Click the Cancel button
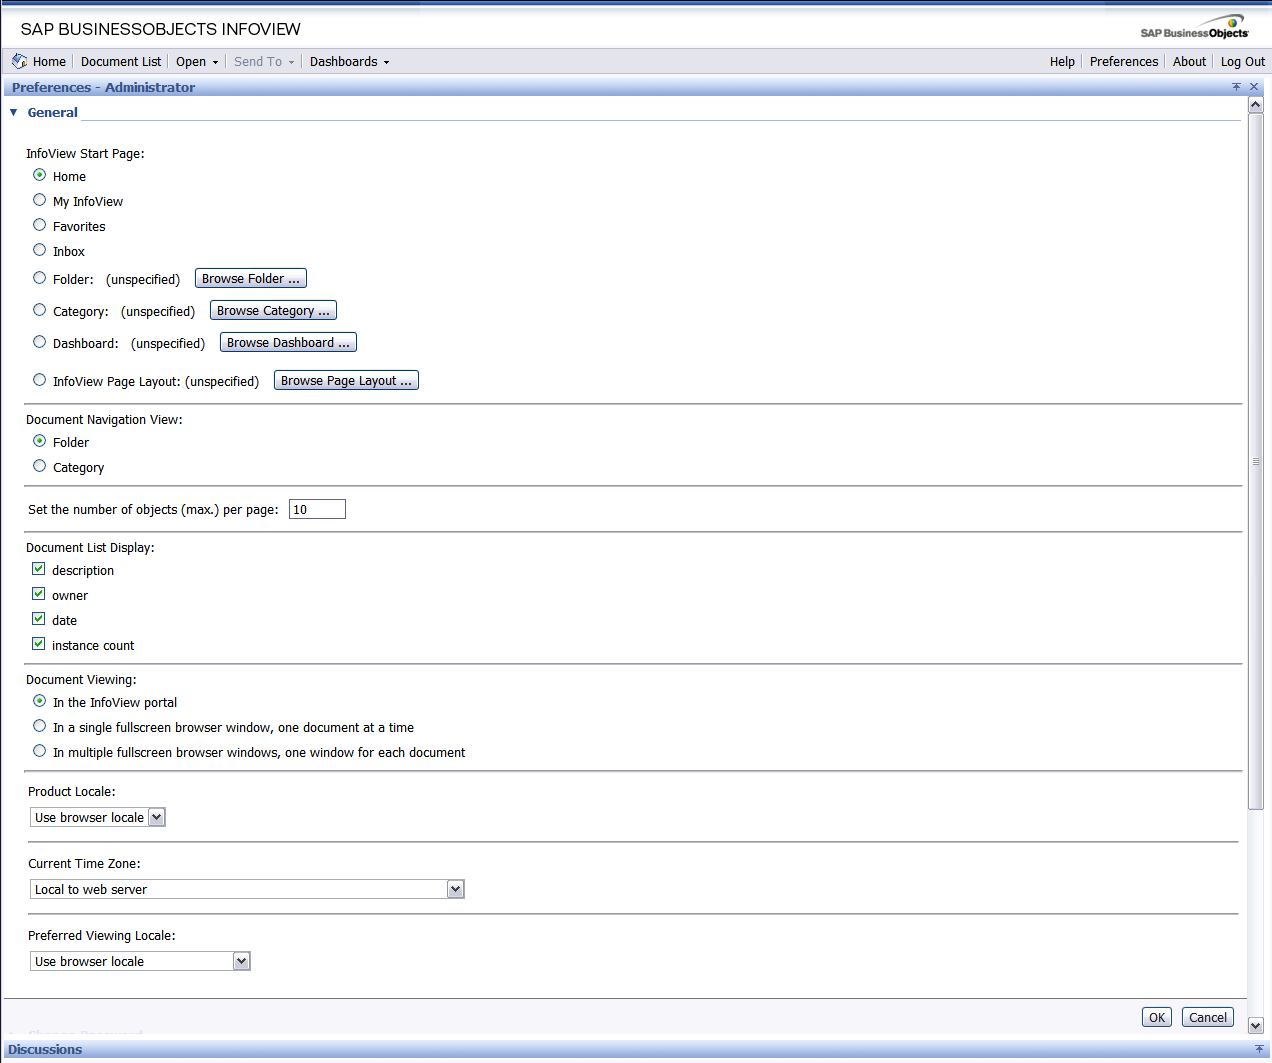This screenshot has height=1063, width=1272. pyautogui.click(x=1208, y=1017)
